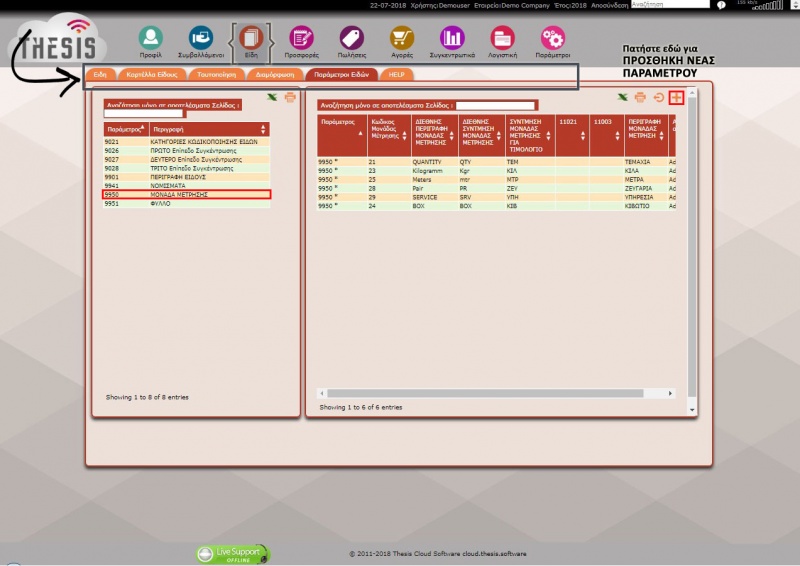Open the Αγορές shopping cart icon

(x=402, y=39)
